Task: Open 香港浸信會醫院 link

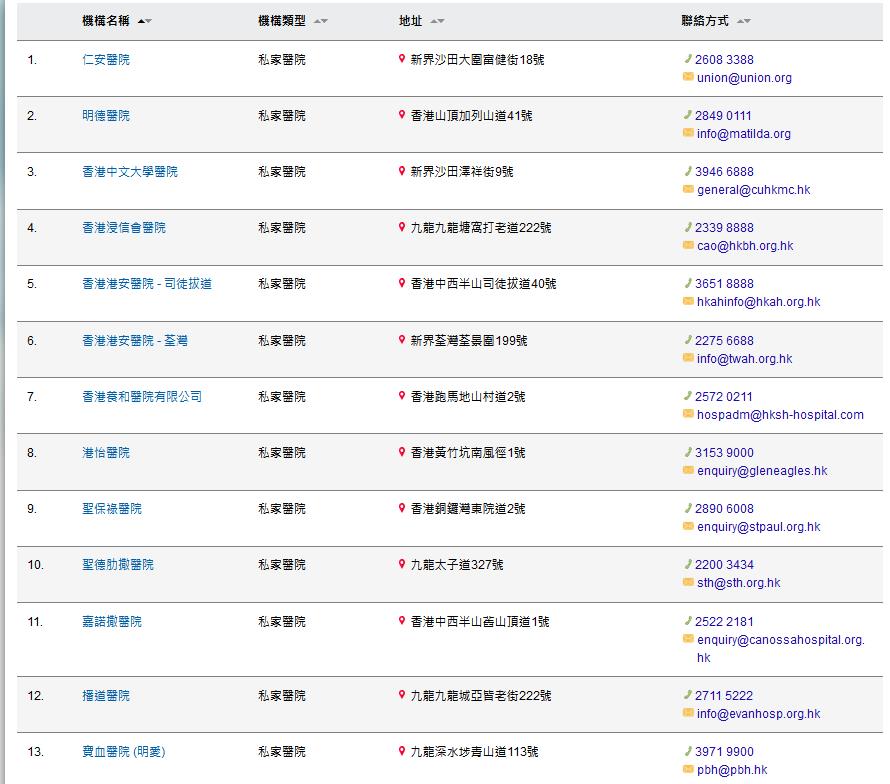Action: coord(124,228)
